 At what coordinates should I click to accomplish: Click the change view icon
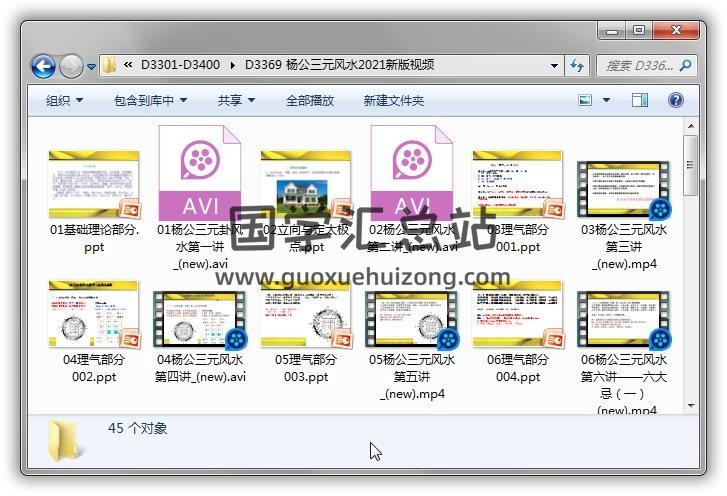(x=585, y=100)
